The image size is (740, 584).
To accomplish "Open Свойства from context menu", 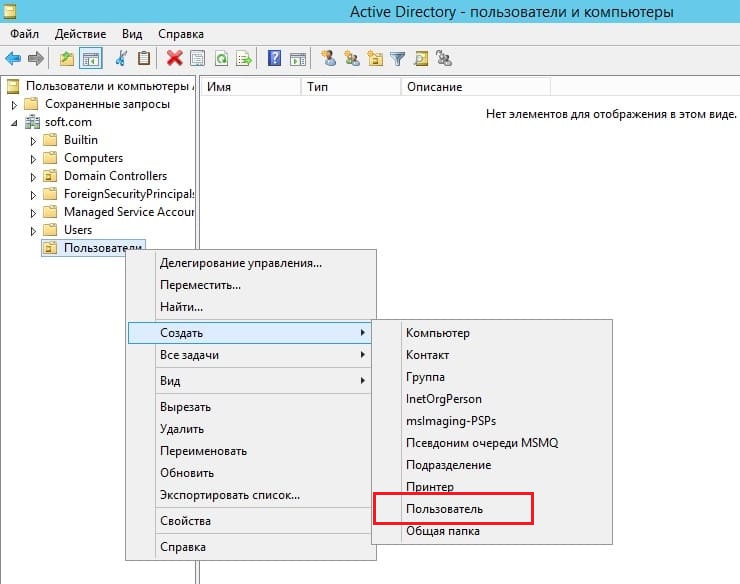I will coord(250,521).
